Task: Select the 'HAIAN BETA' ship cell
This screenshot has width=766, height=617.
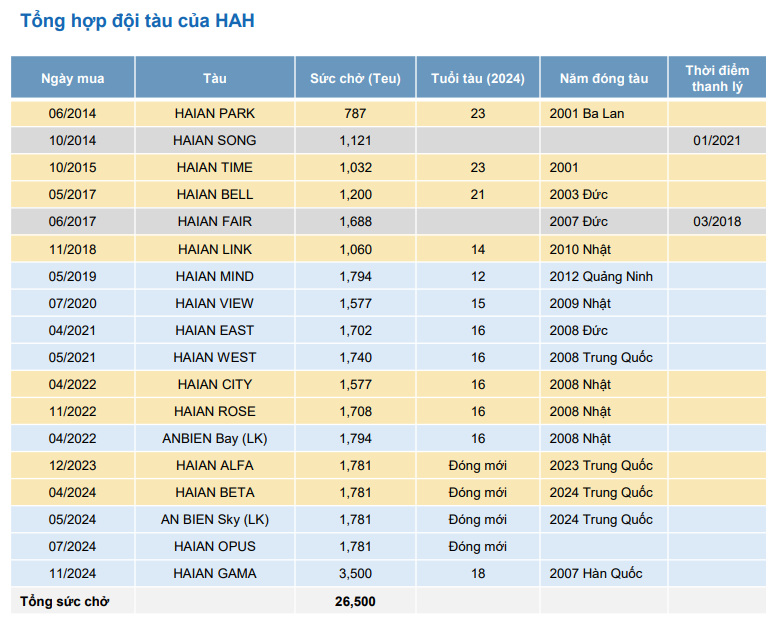Action: coord(215,492)
